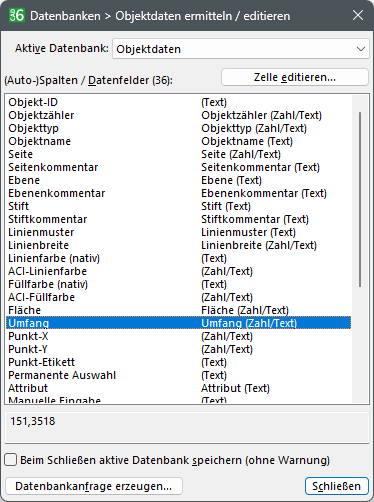
Task: Select the Füllfarbe (nativ) entry
Action: pos(178,284)
